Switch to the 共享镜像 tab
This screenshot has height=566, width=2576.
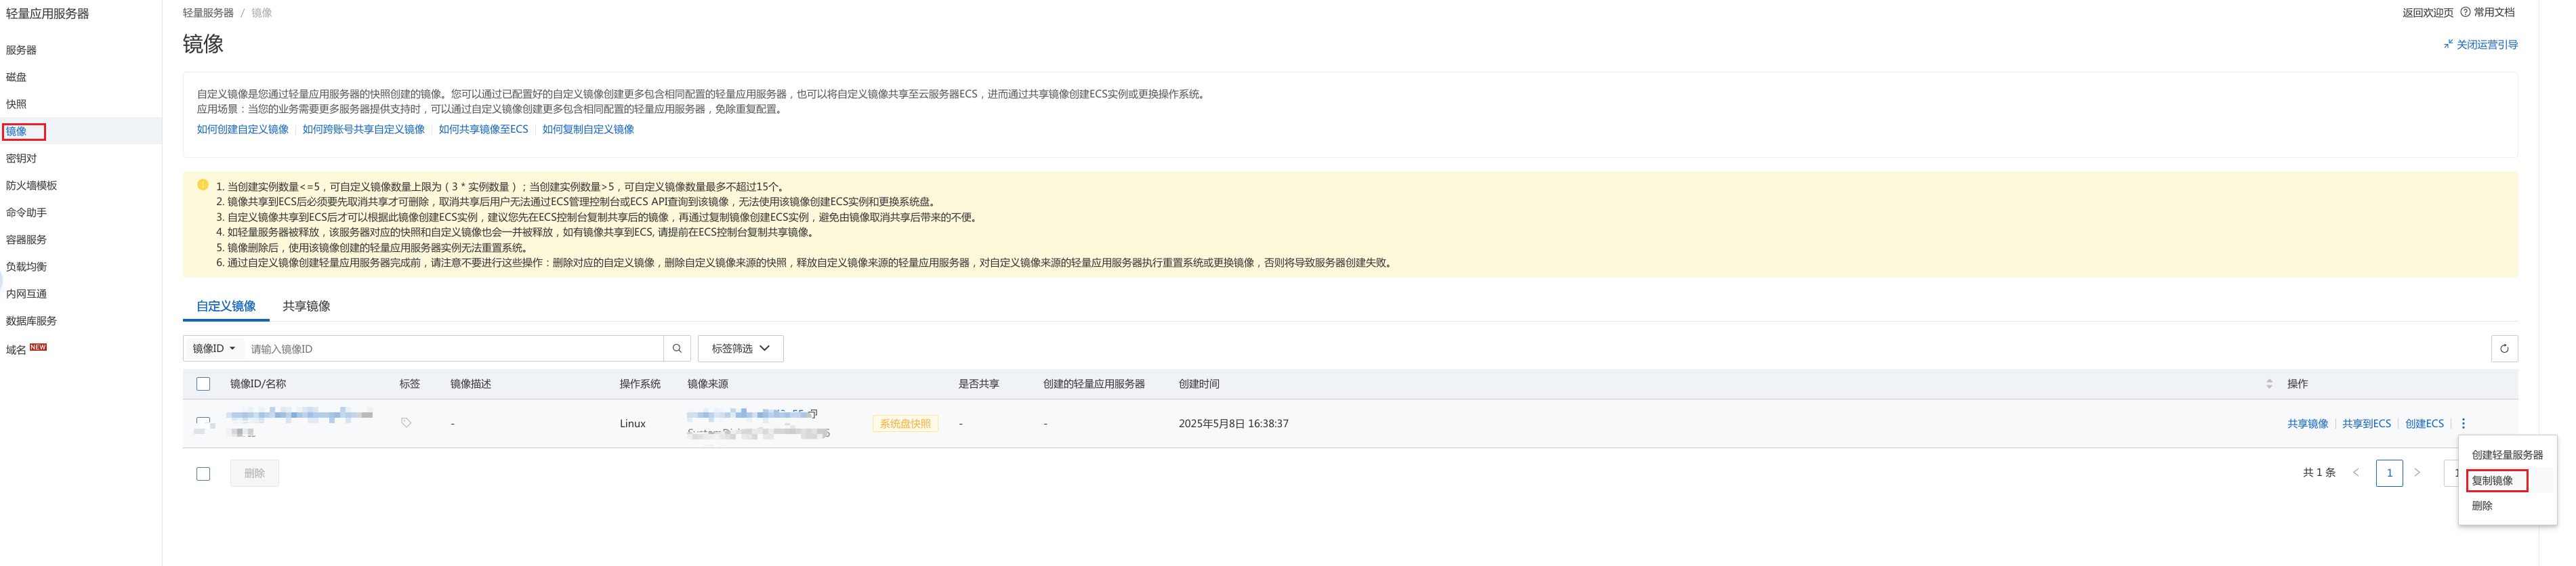coord(306,306)
